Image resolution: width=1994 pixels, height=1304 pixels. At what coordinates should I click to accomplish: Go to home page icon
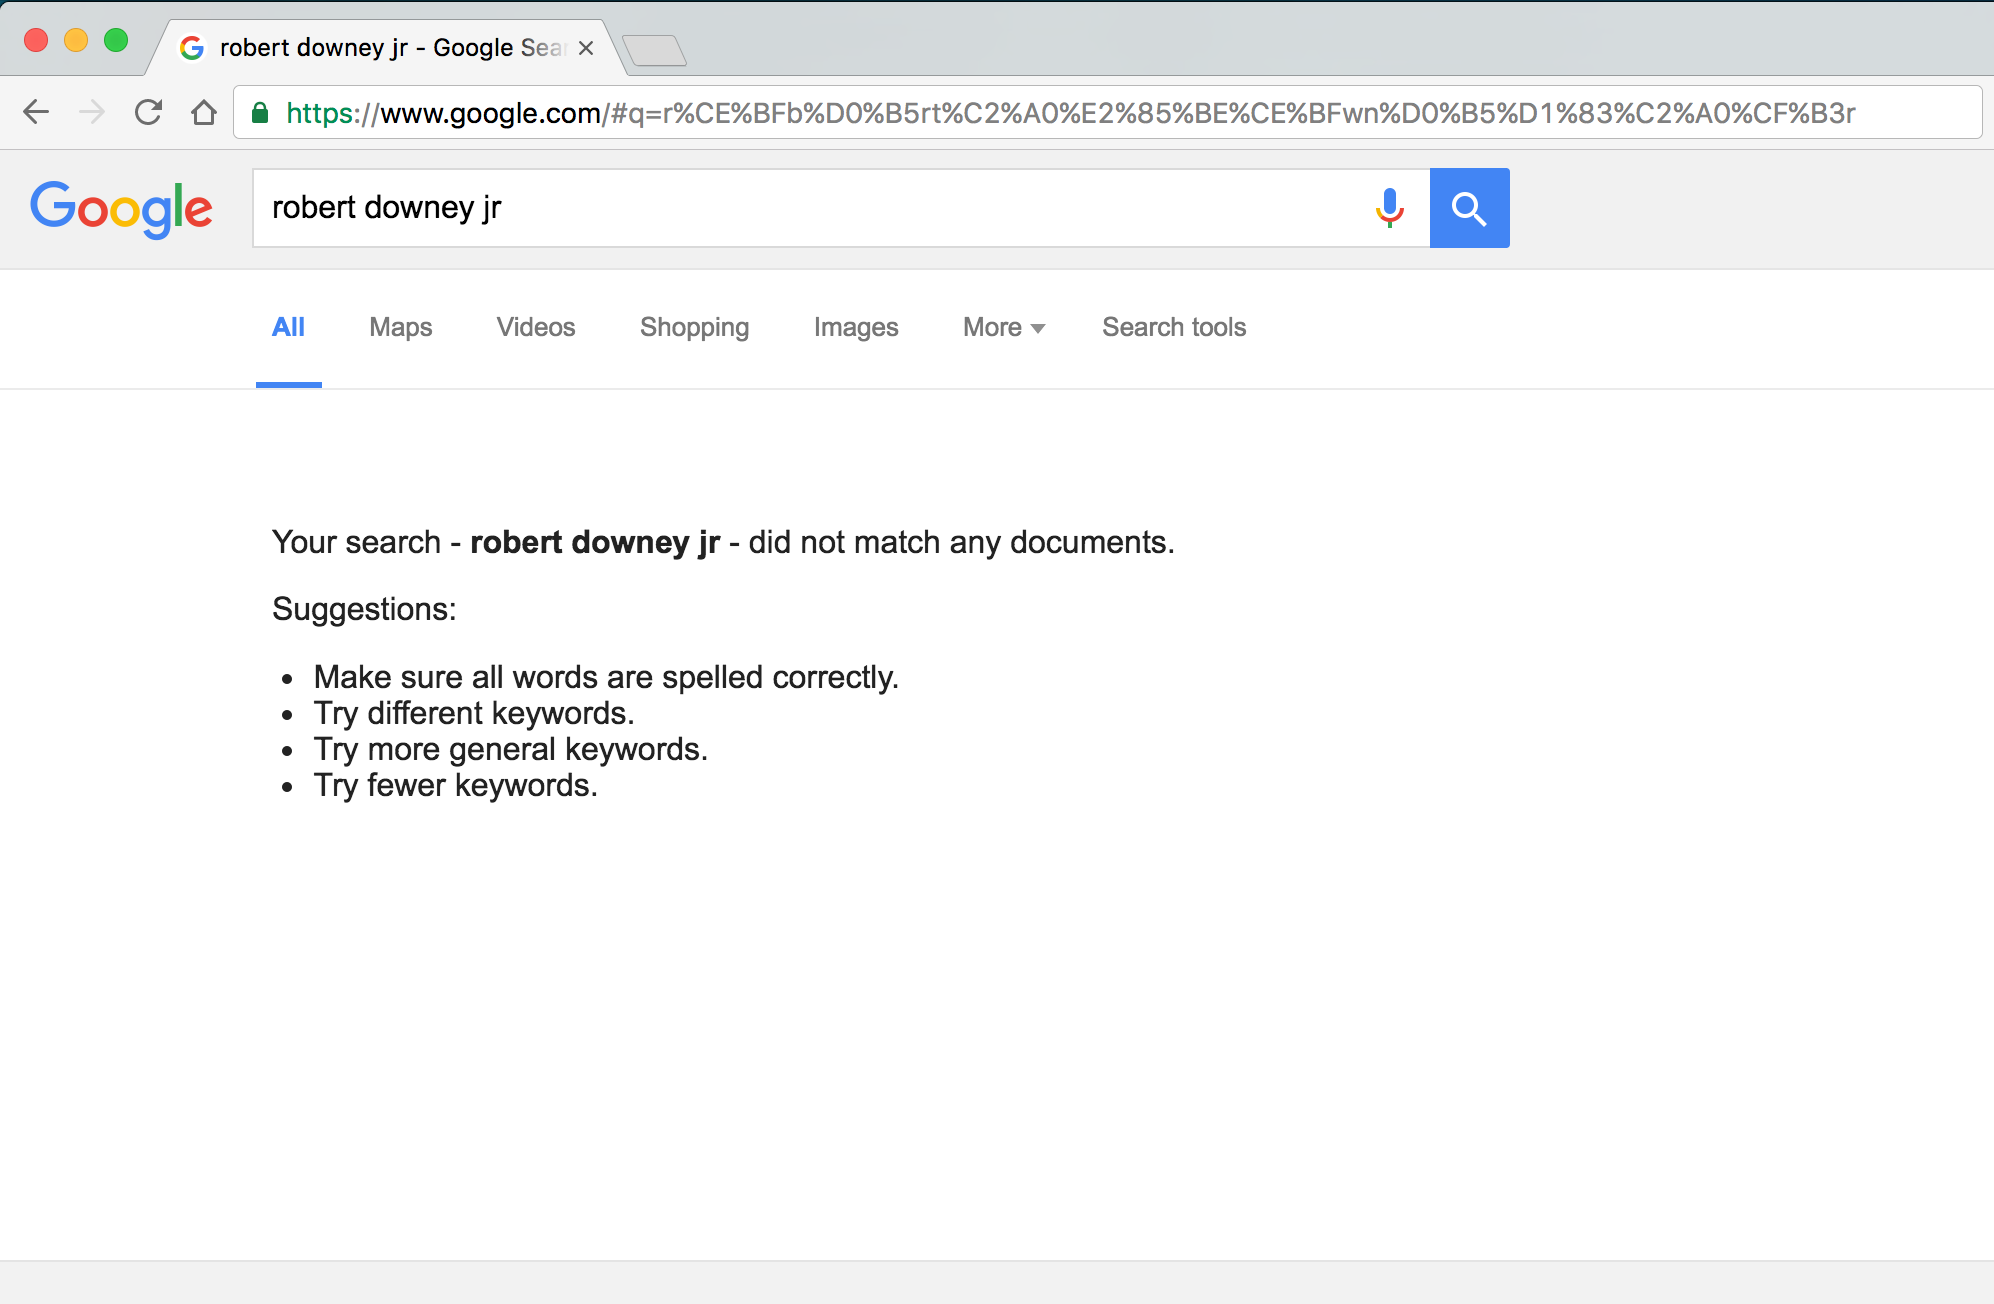tap(204, 112)
